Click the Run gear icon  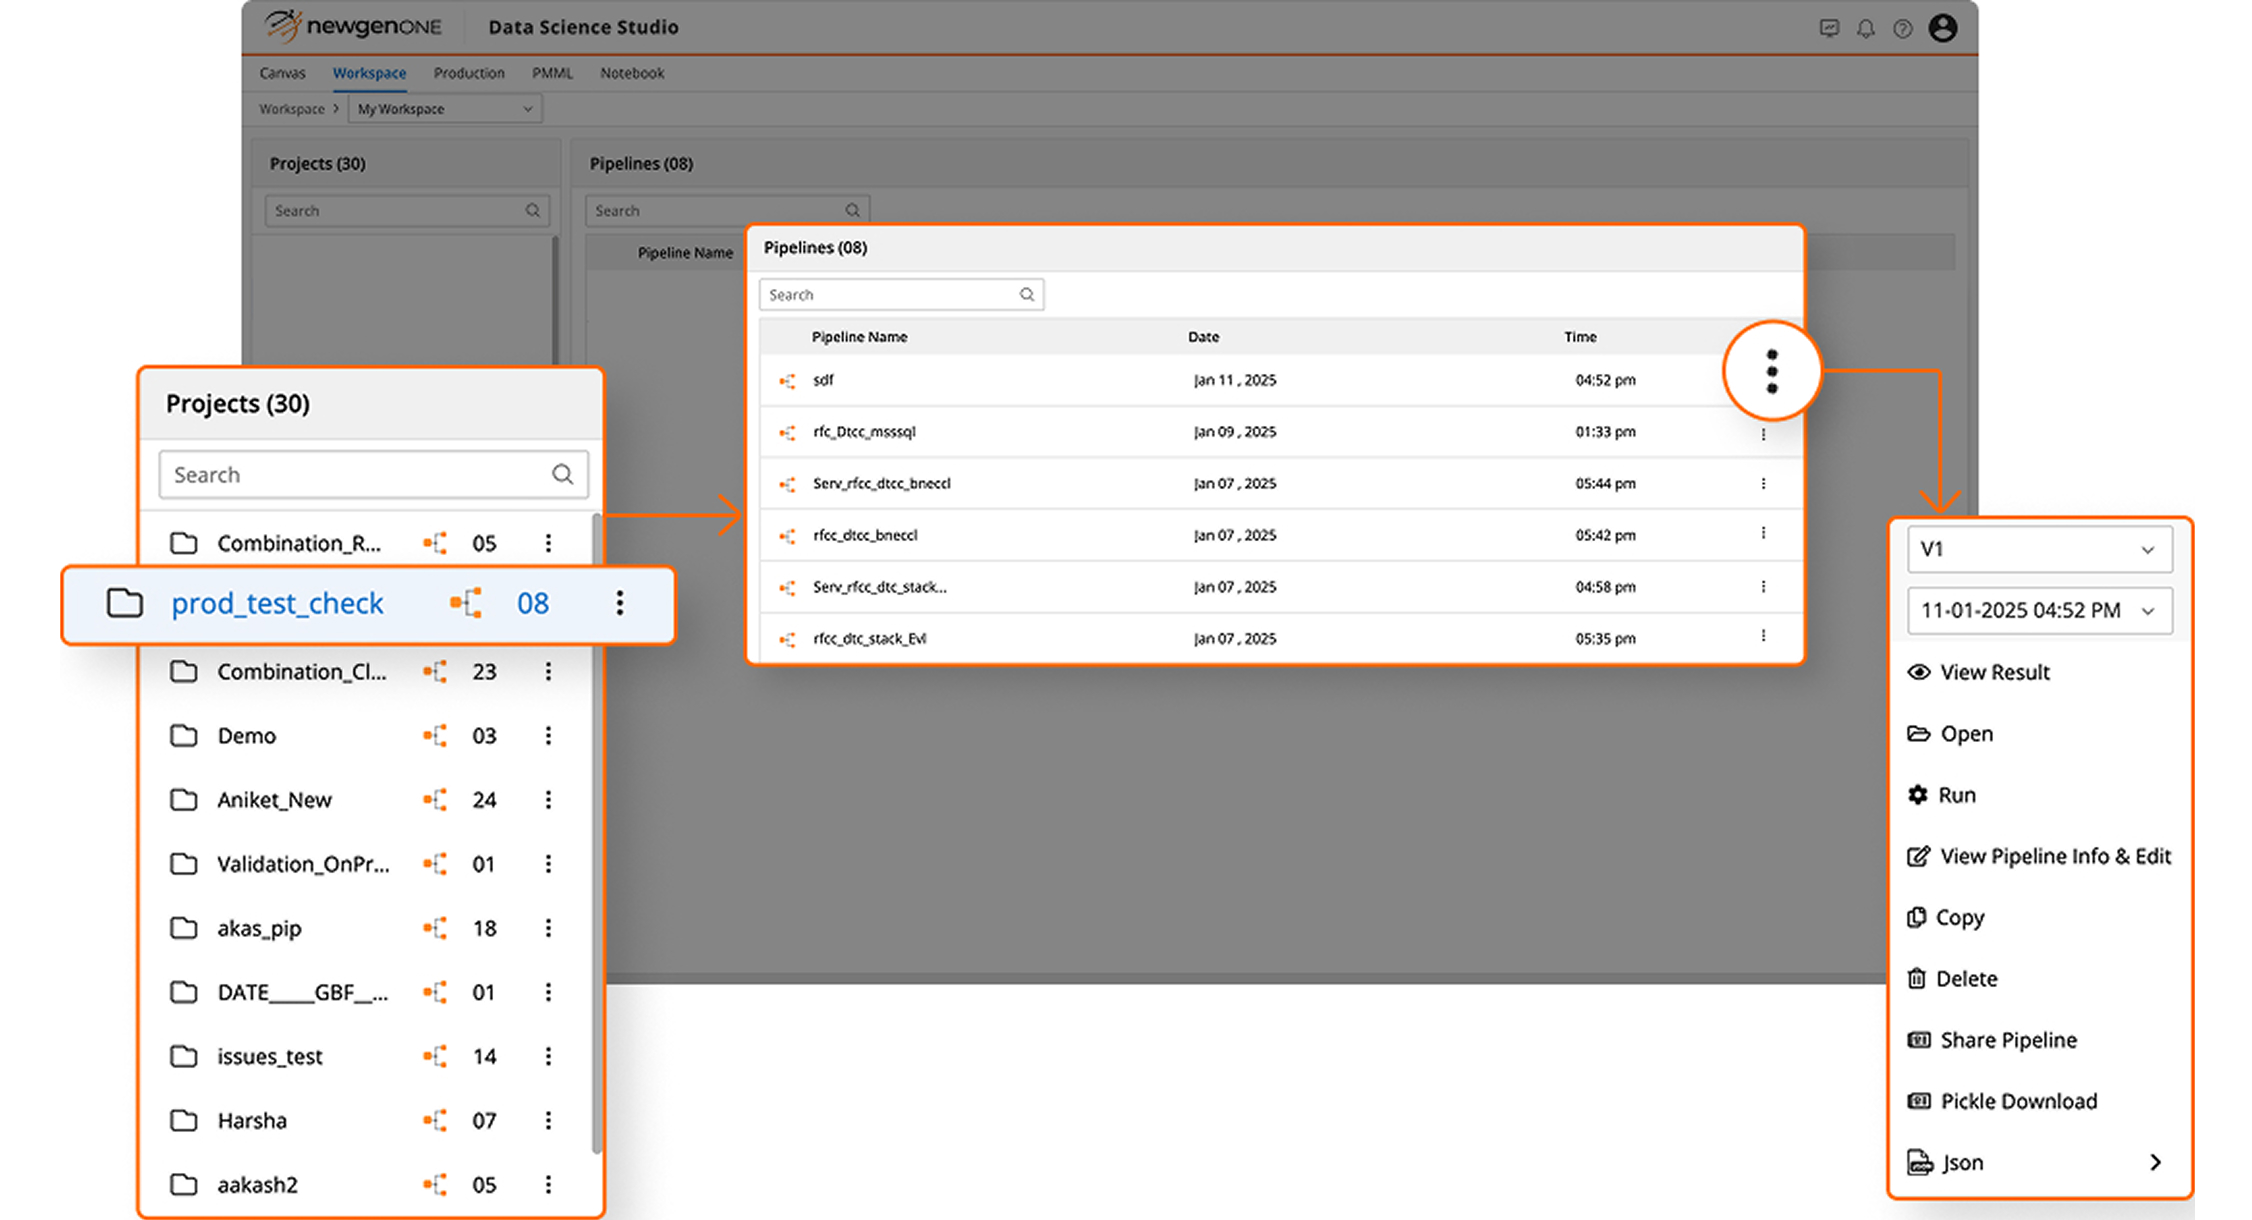pos(1918,794)
